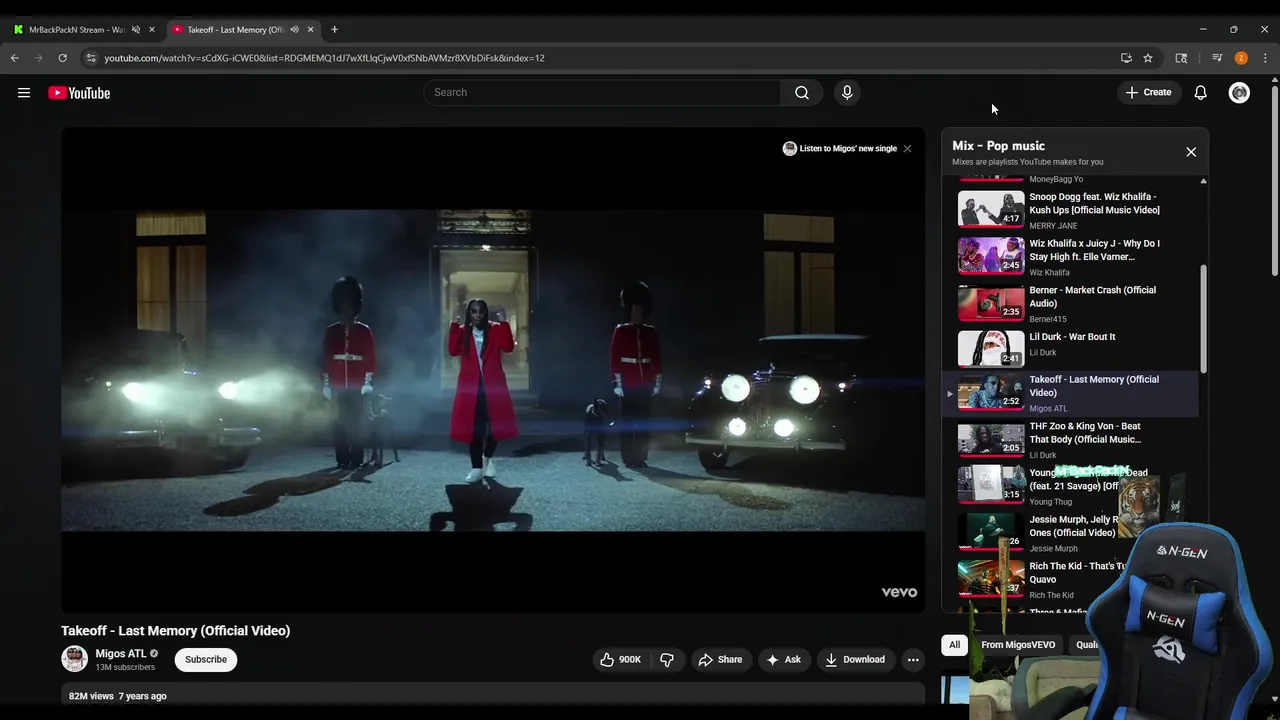Play Snoop Dogg Kush Ups from playlist
The width and height of the screenshot is (1280, 720).
(1070, 210)
